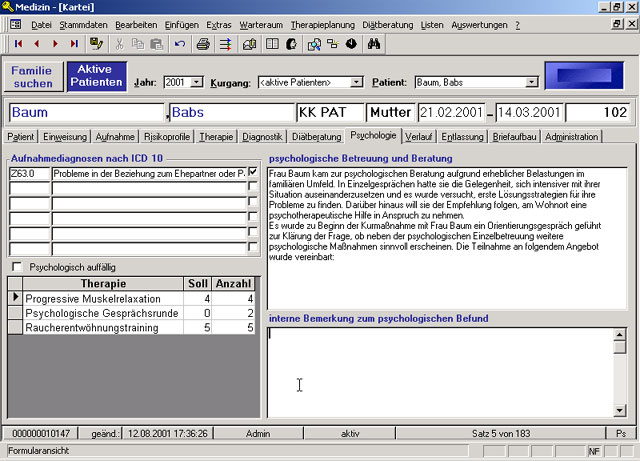Click the Aktive Patienten button
Image resolution: width=640 pixels, height=461 pixels.
[x=96, y=76]
